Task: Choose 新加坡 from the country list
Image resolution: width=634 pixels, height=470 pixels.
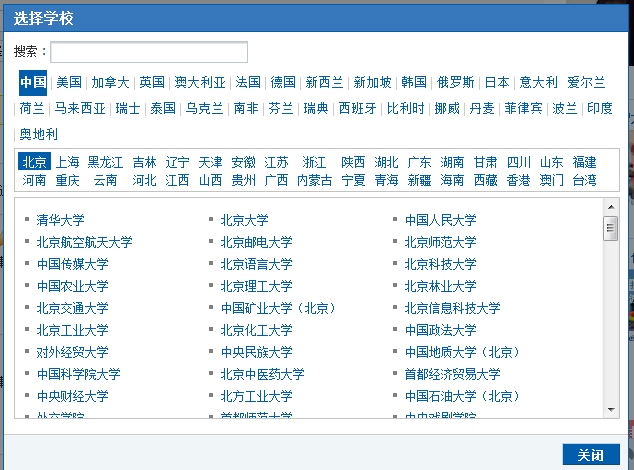Action: pos(372,83)
